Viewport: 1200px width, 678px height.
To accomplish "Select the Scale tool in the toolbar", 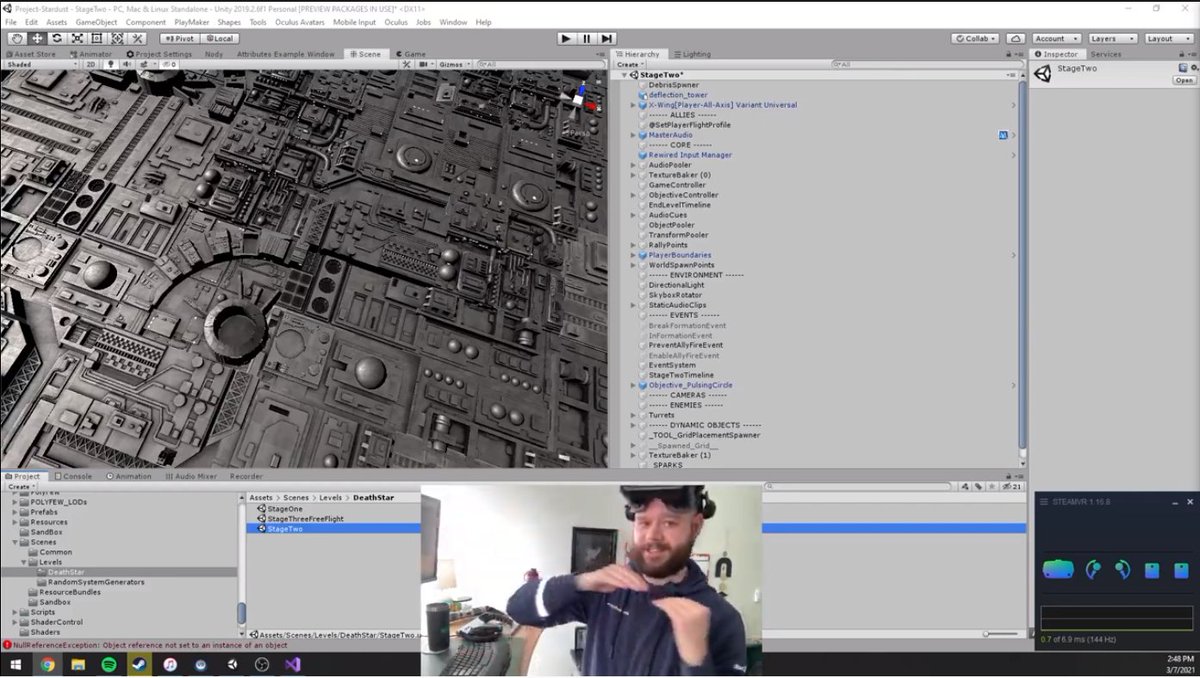I will 77,38.
